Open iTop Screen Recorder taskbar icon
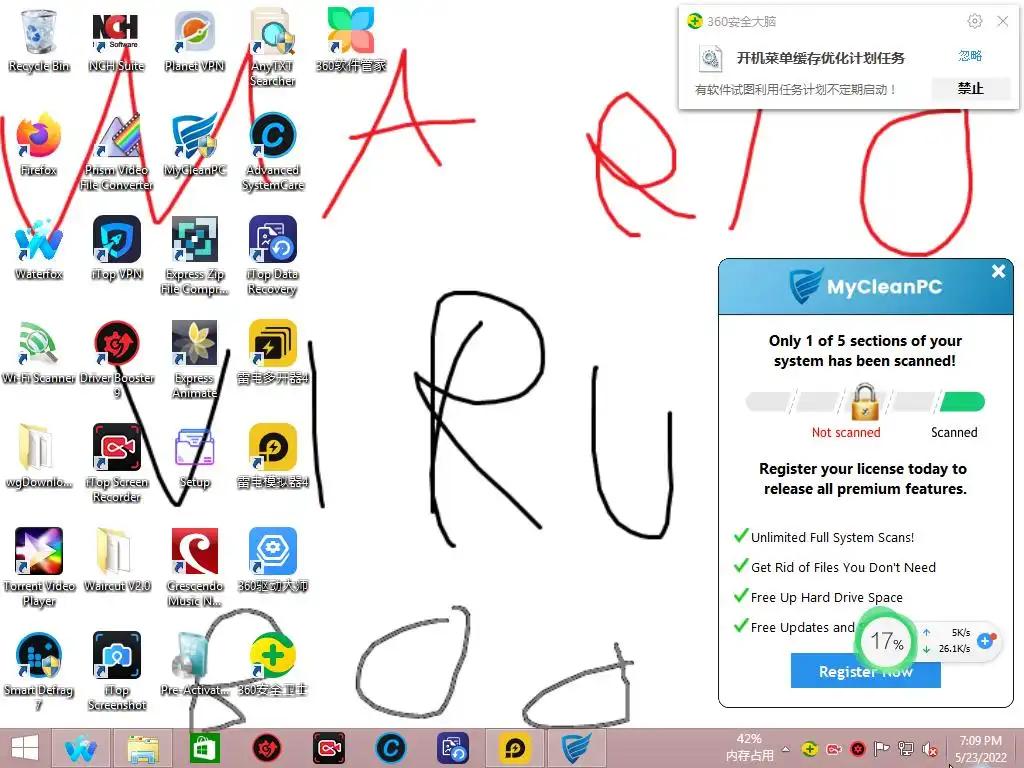Image resolution: width=1024 pixels, height=768 pixels. tap(328, 748)
